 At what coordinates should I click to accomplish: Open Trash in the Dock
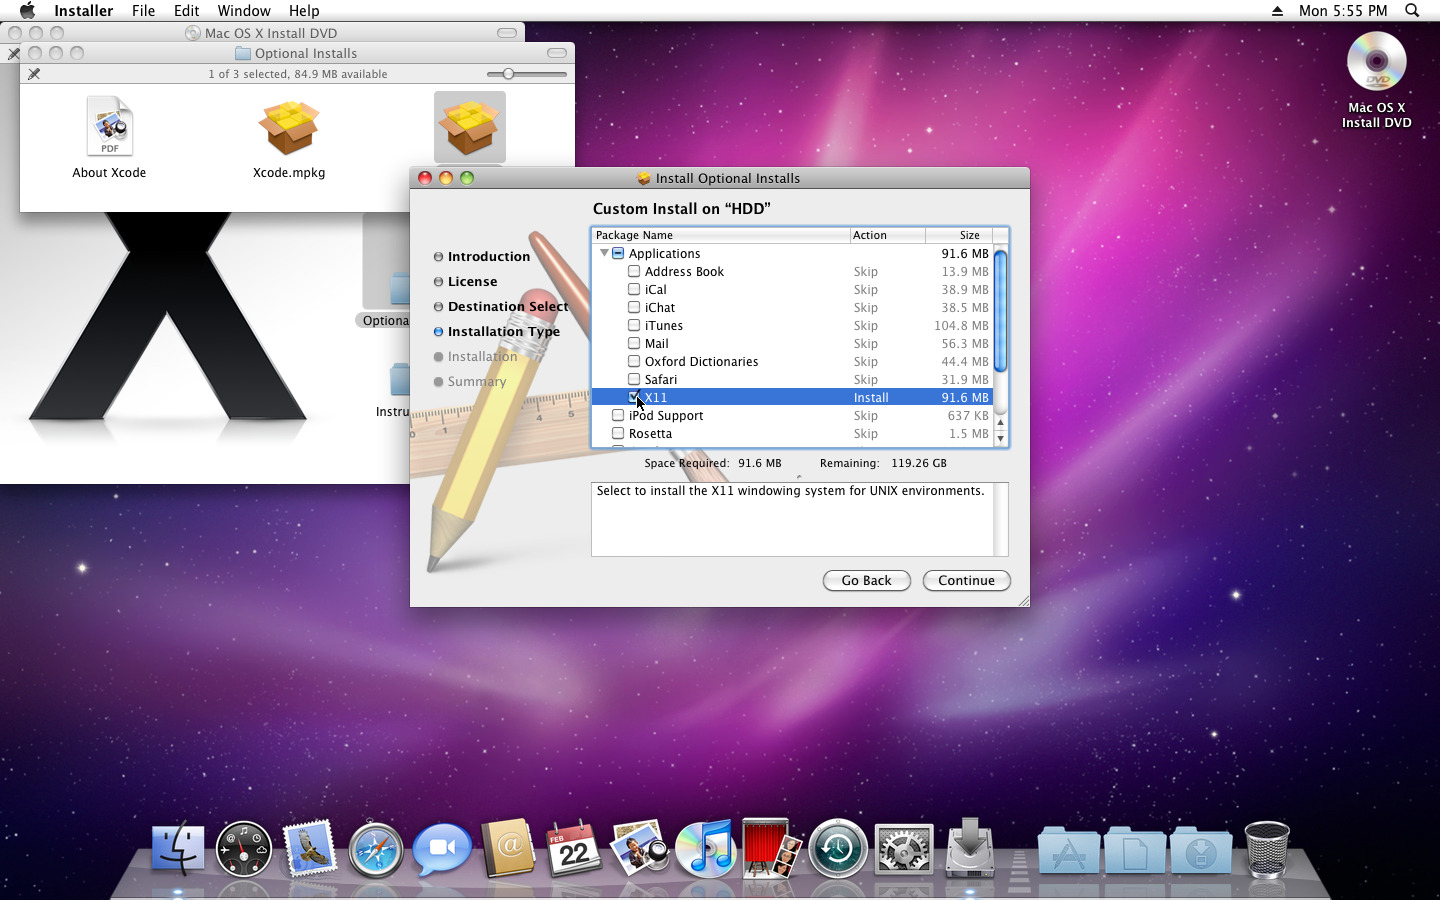(1266, 849)
